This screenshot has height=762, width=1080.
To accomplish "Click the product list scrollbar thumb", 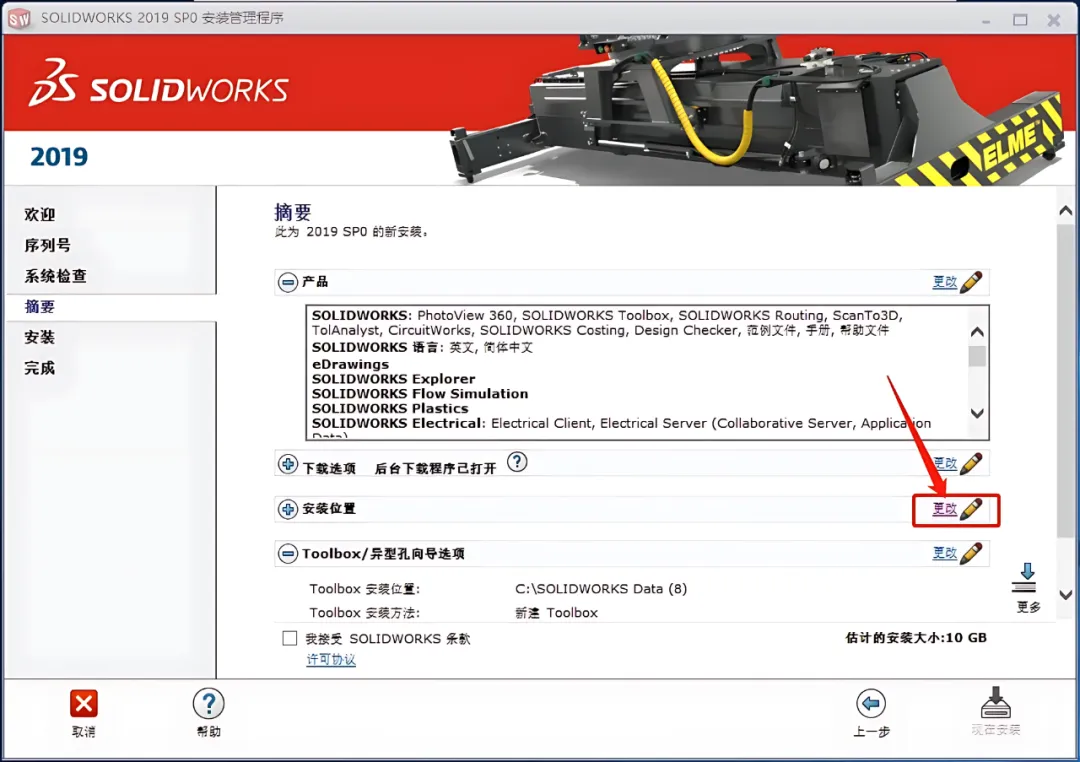I will (977, 357).
